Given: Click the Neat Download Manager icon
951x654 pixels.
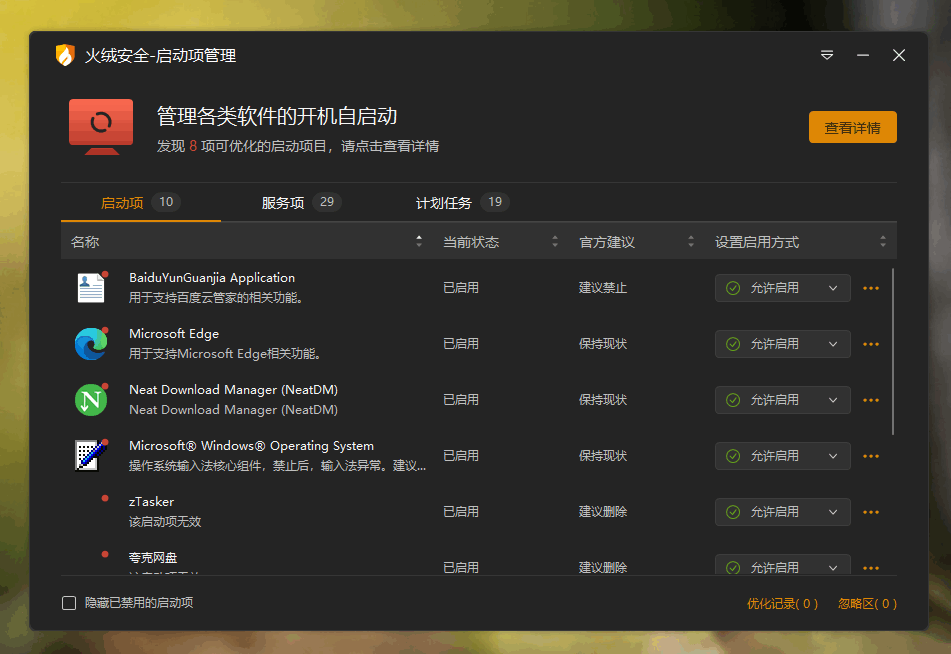Looking at the screenshot, I should (90, 400).
